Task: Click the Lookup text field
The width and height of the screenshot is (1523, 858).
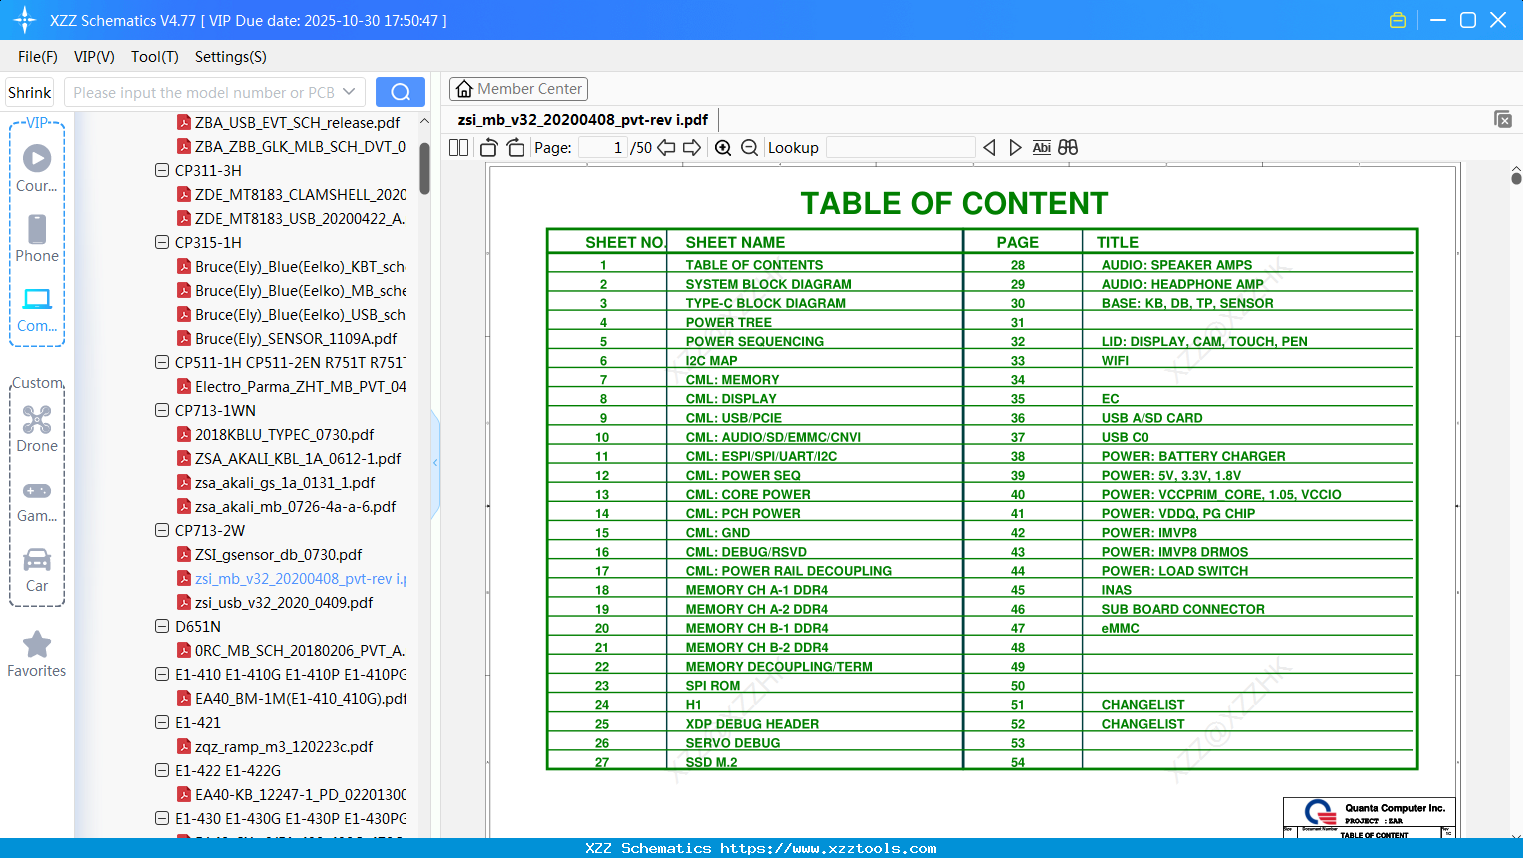Action: click(x=901, y=148)
